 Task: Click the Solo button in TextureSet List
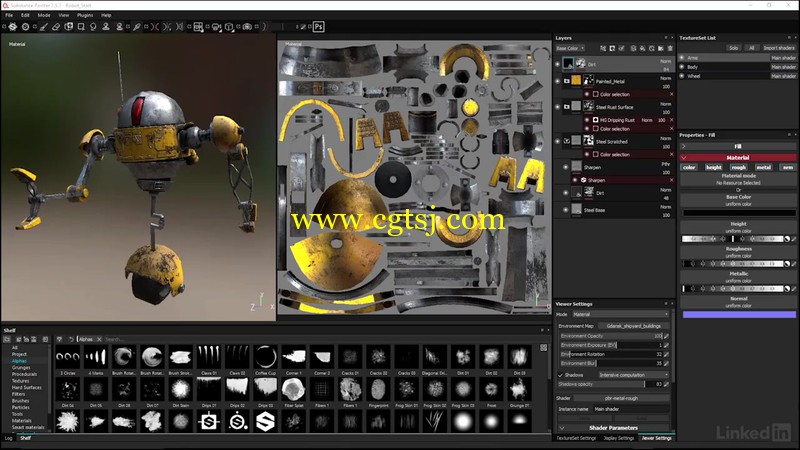pos(734,48)
